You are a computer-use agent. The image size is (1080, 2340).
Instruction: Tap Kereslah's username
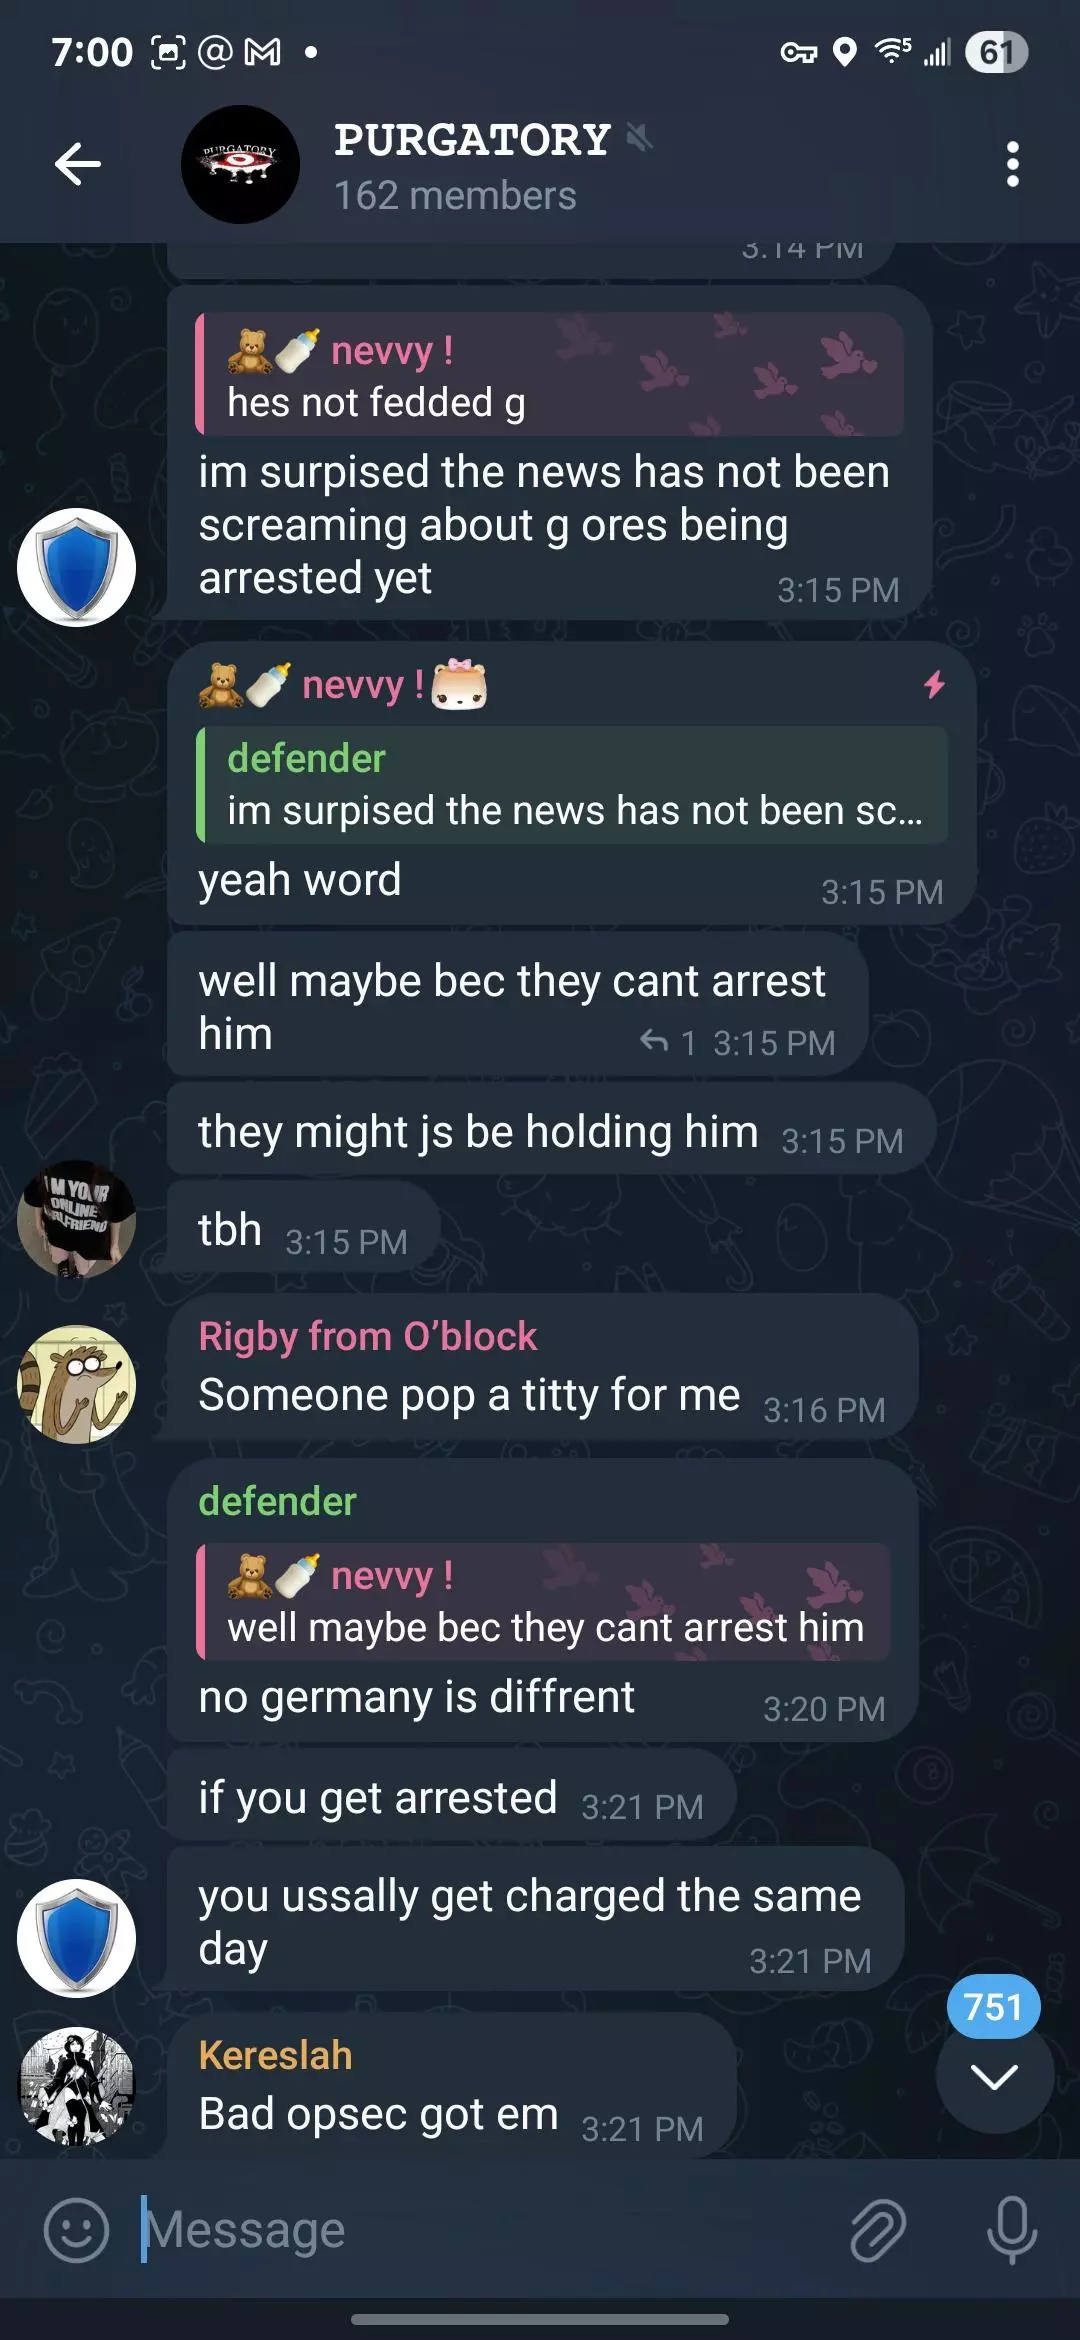275,2055
